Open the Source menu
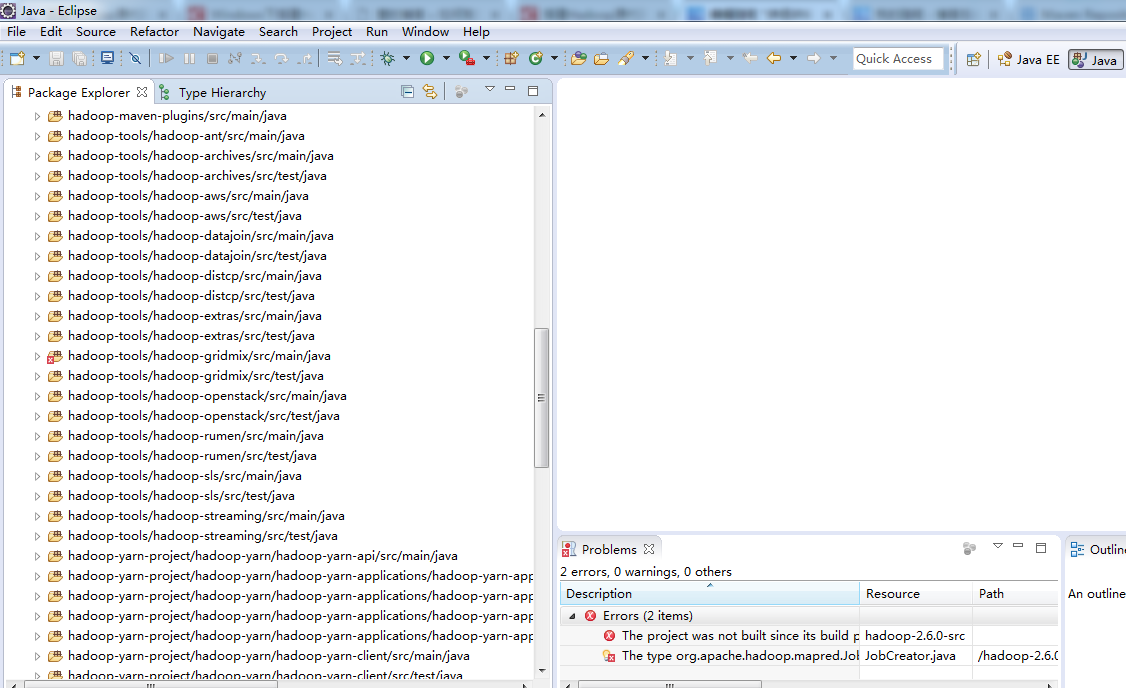Image resolution: width=1126 pixels, height=688 pixels. (96, 32)
